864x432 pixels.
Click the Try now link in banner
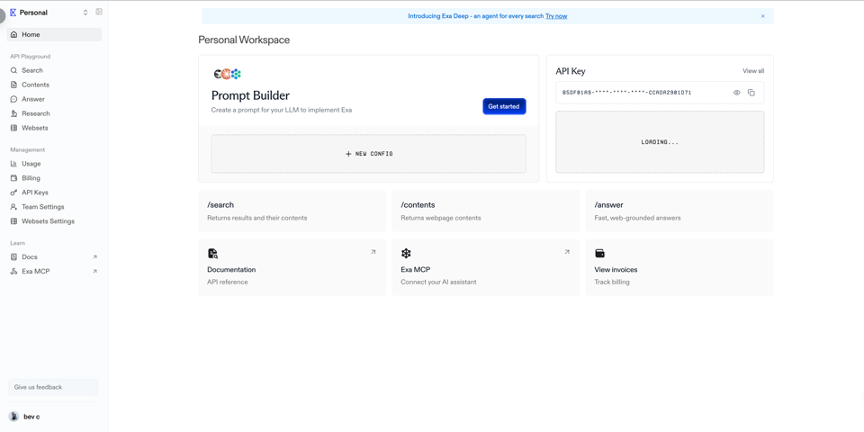click(556, 16)
